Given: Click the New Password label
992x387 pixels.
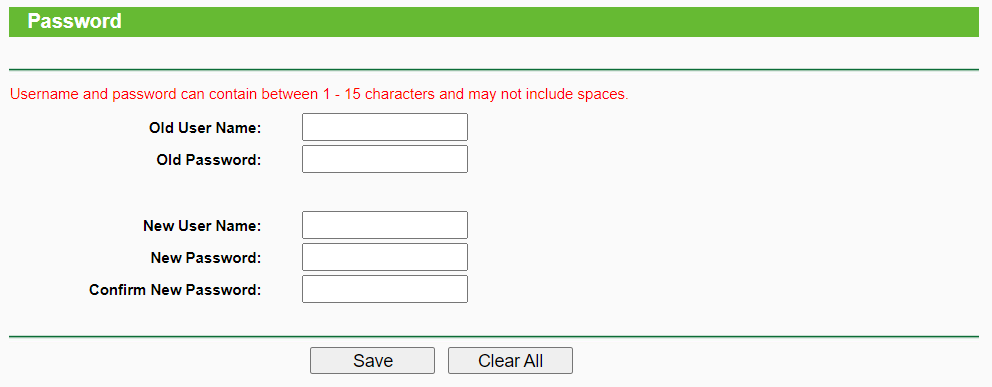Looking at the screenshot, I should [x=206, y=258].
